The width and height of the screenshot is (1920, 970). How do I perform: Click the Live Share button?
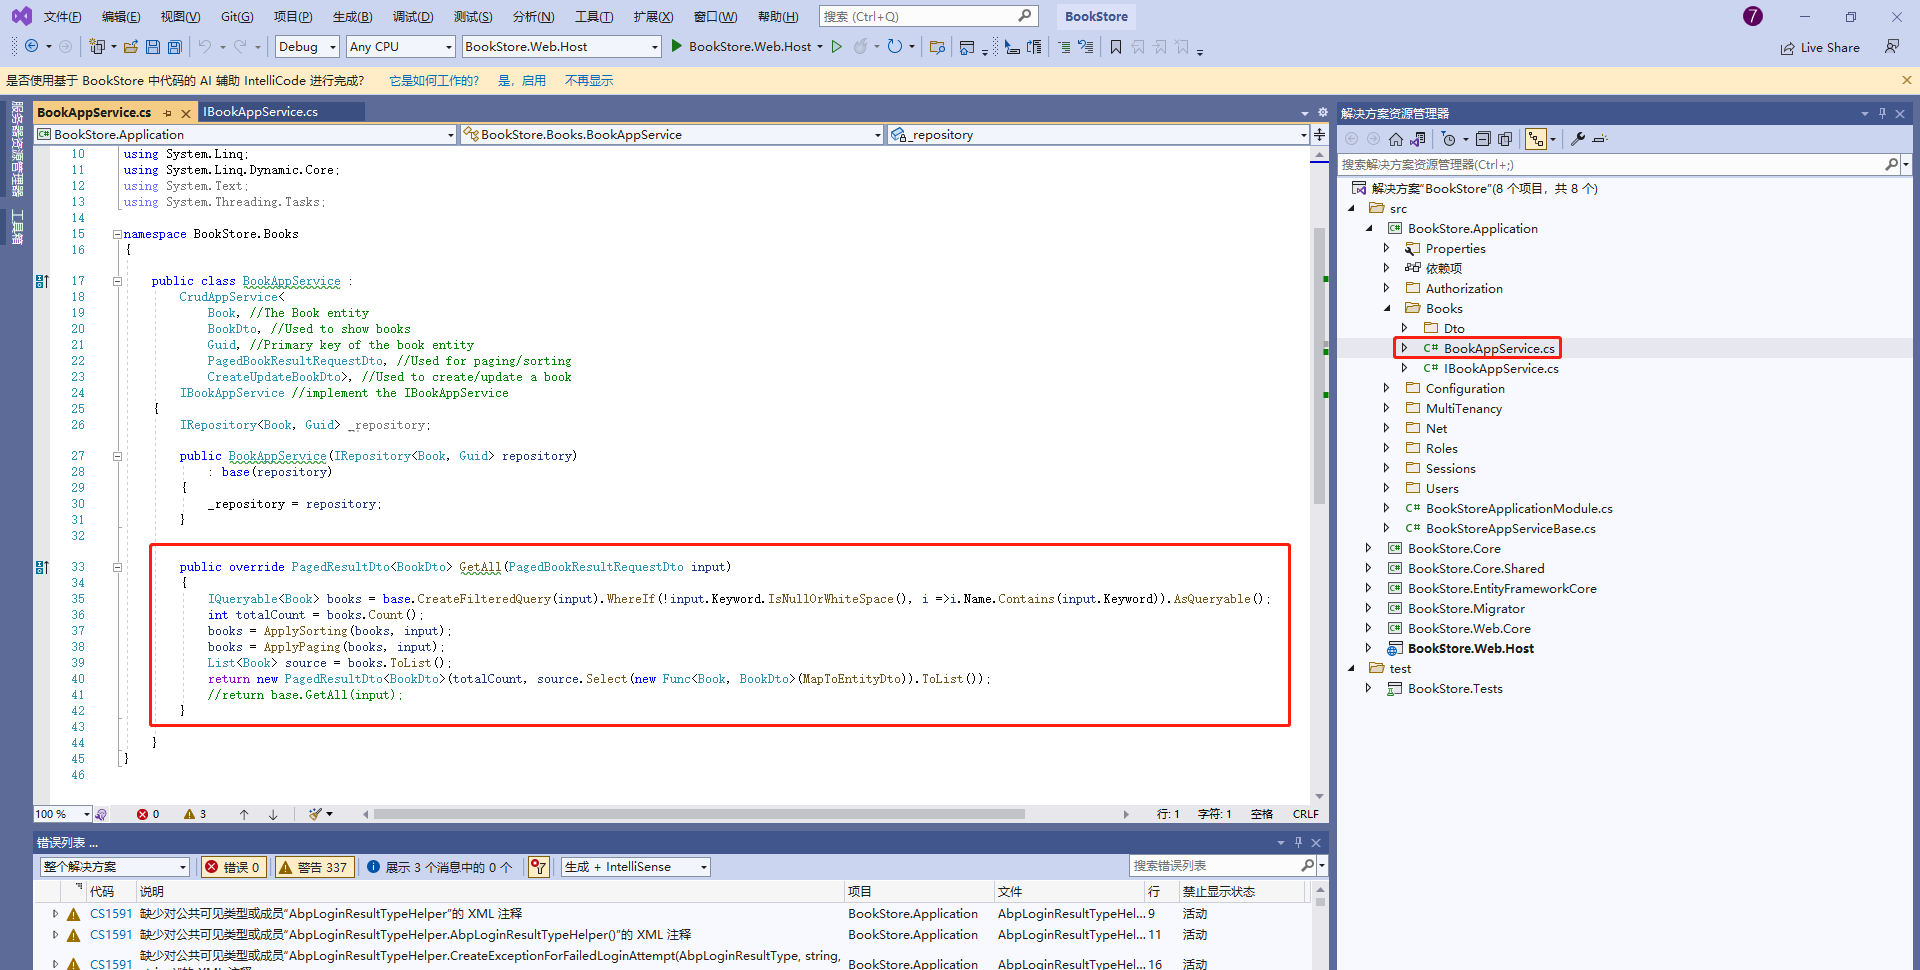click(1820, 48)
